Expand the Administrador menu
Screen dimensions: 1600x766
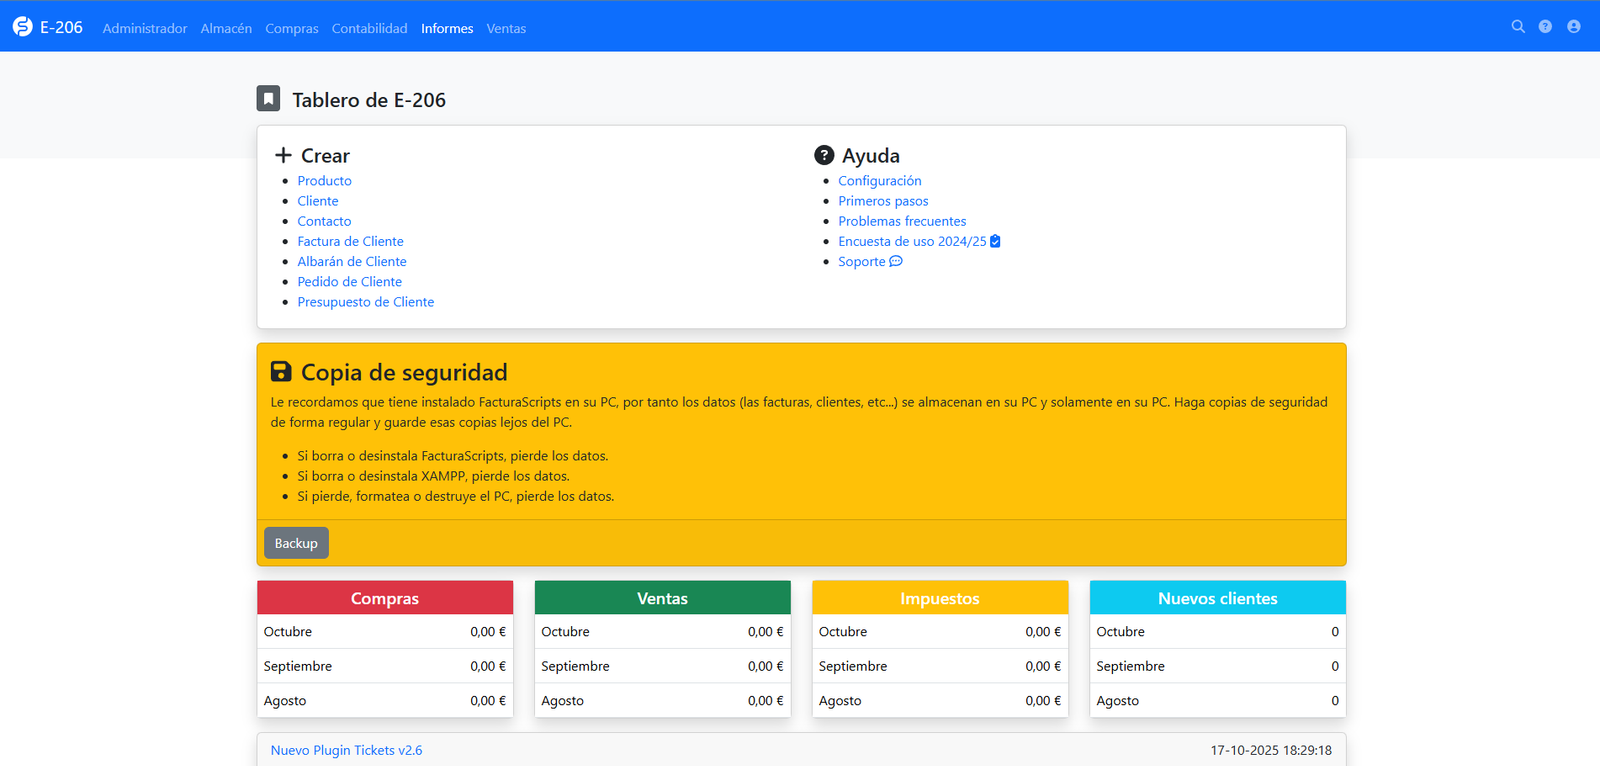(145, 28)
